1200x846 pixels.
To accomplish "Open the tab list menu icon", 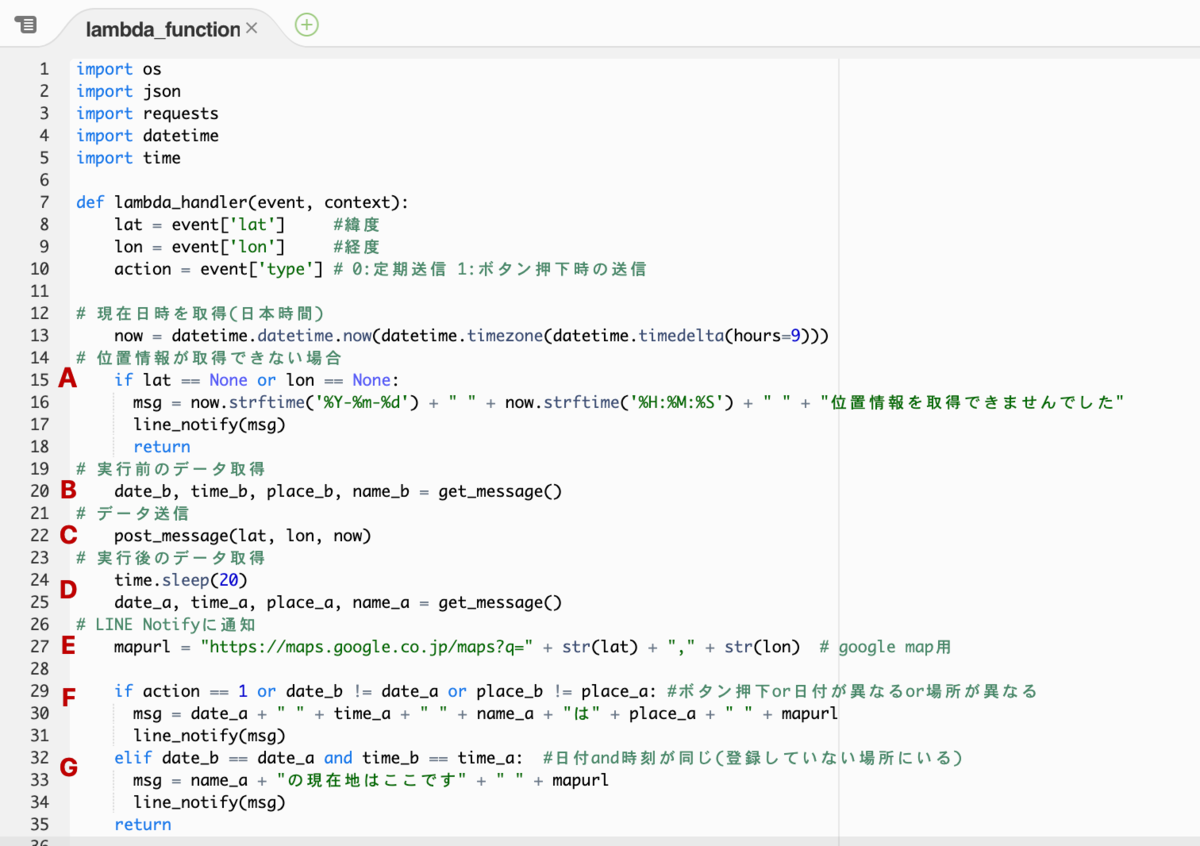I will pos(27,25).
